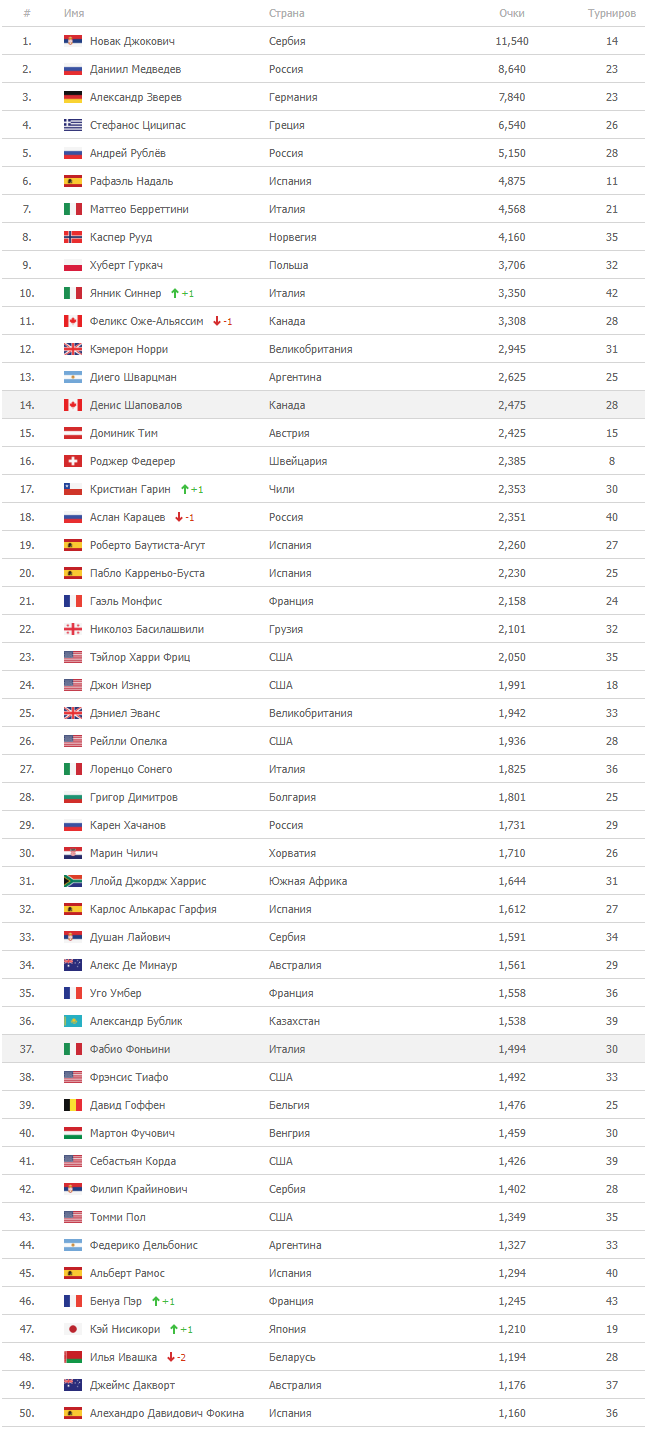645x1429 pixels.
Task: Click the South African flag beside Ллойд Харрис
Action: coord(72,881)
